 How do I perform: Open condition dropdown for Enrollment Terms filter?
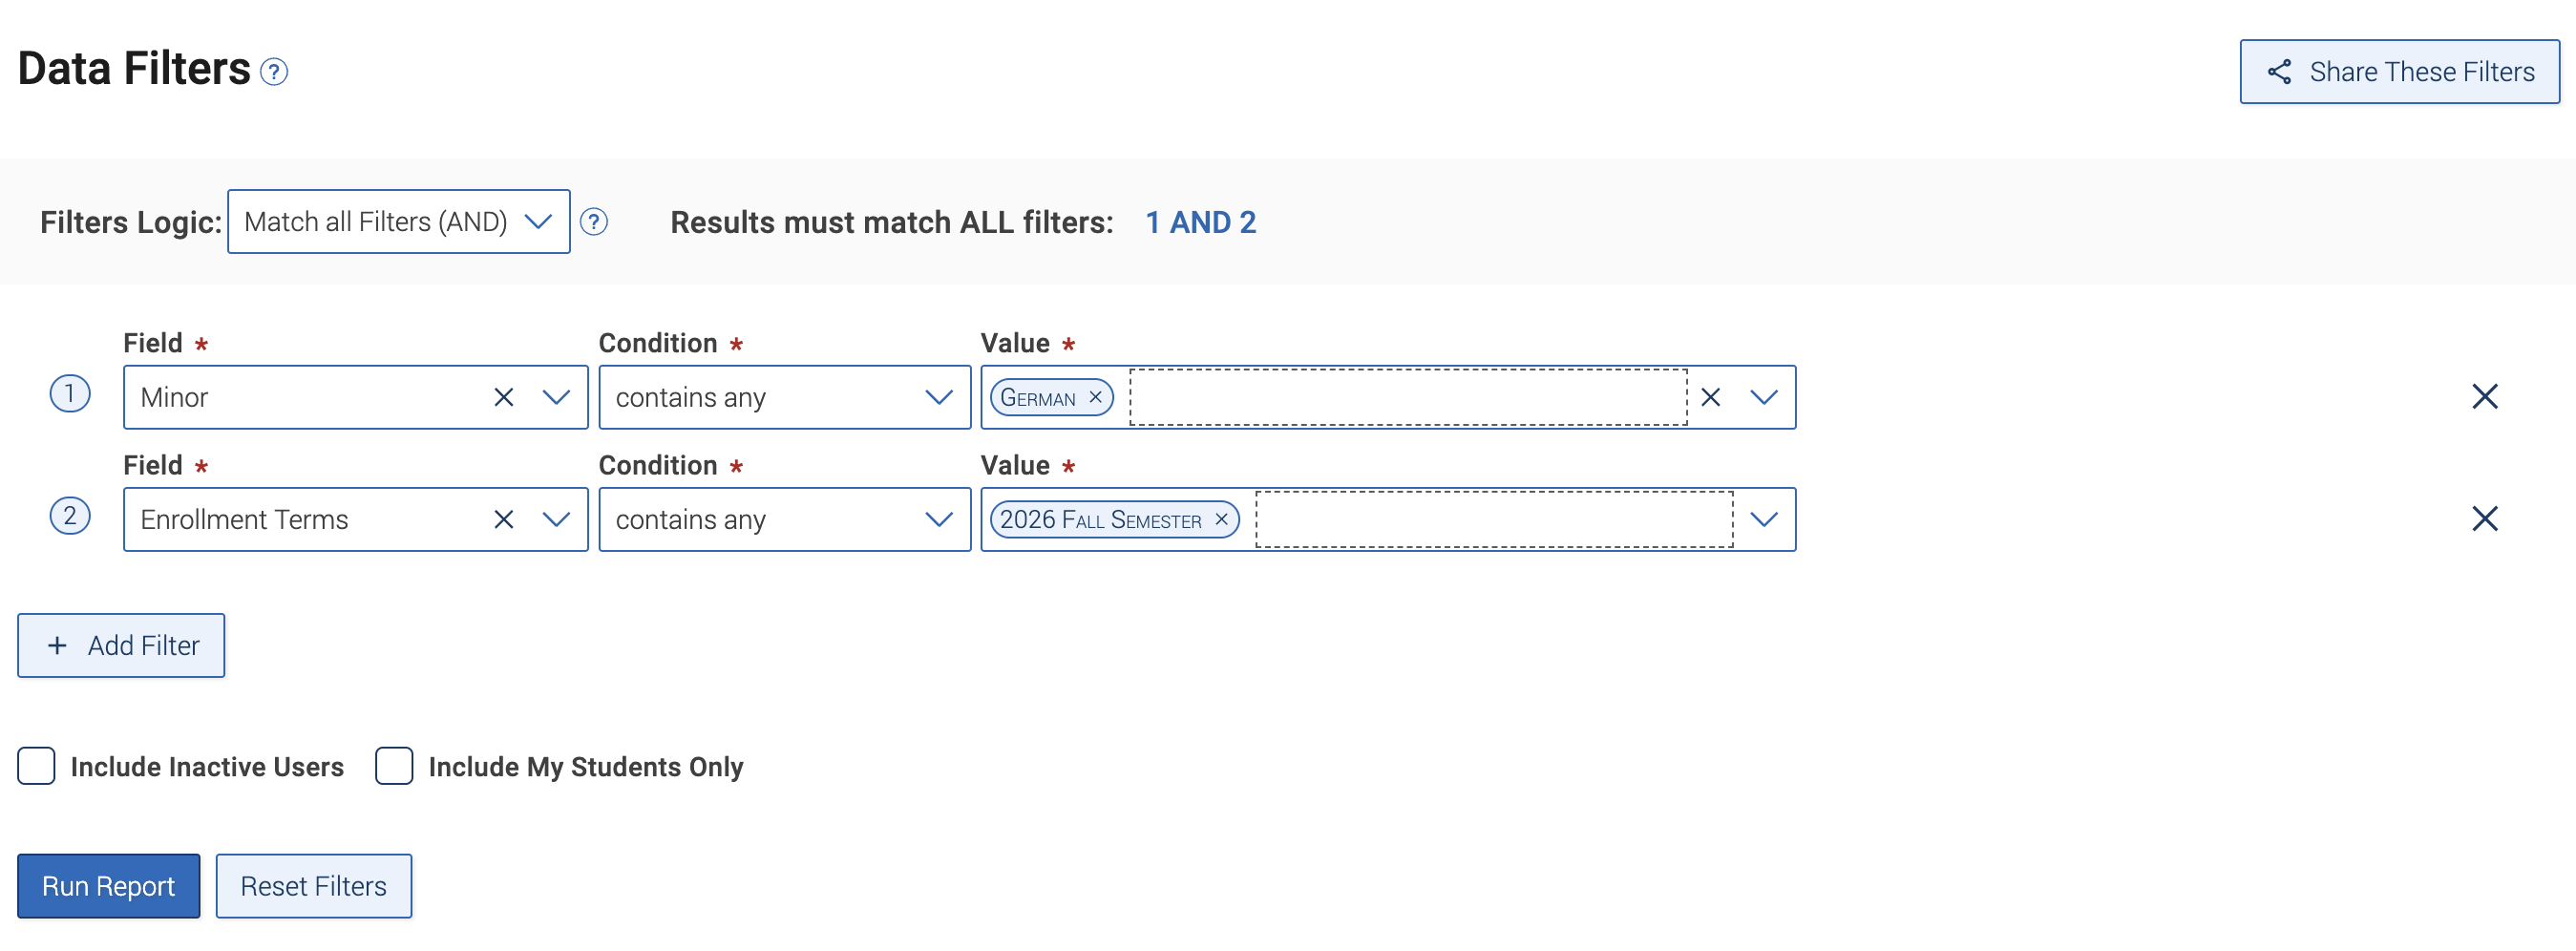click(x=784, y=519)
